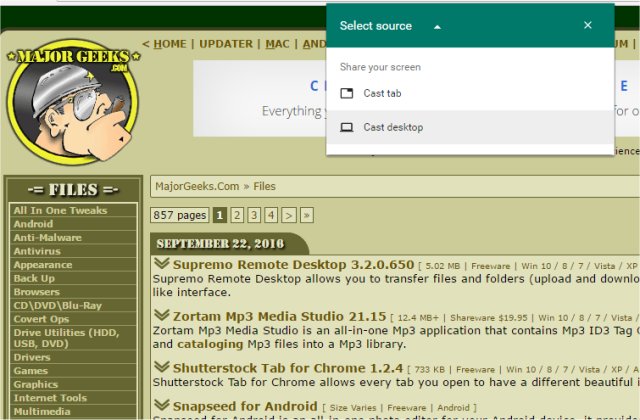Viewport: 640px width, 420px height.
Task: Choose Cast desktop option
Action: click(470, 127)
